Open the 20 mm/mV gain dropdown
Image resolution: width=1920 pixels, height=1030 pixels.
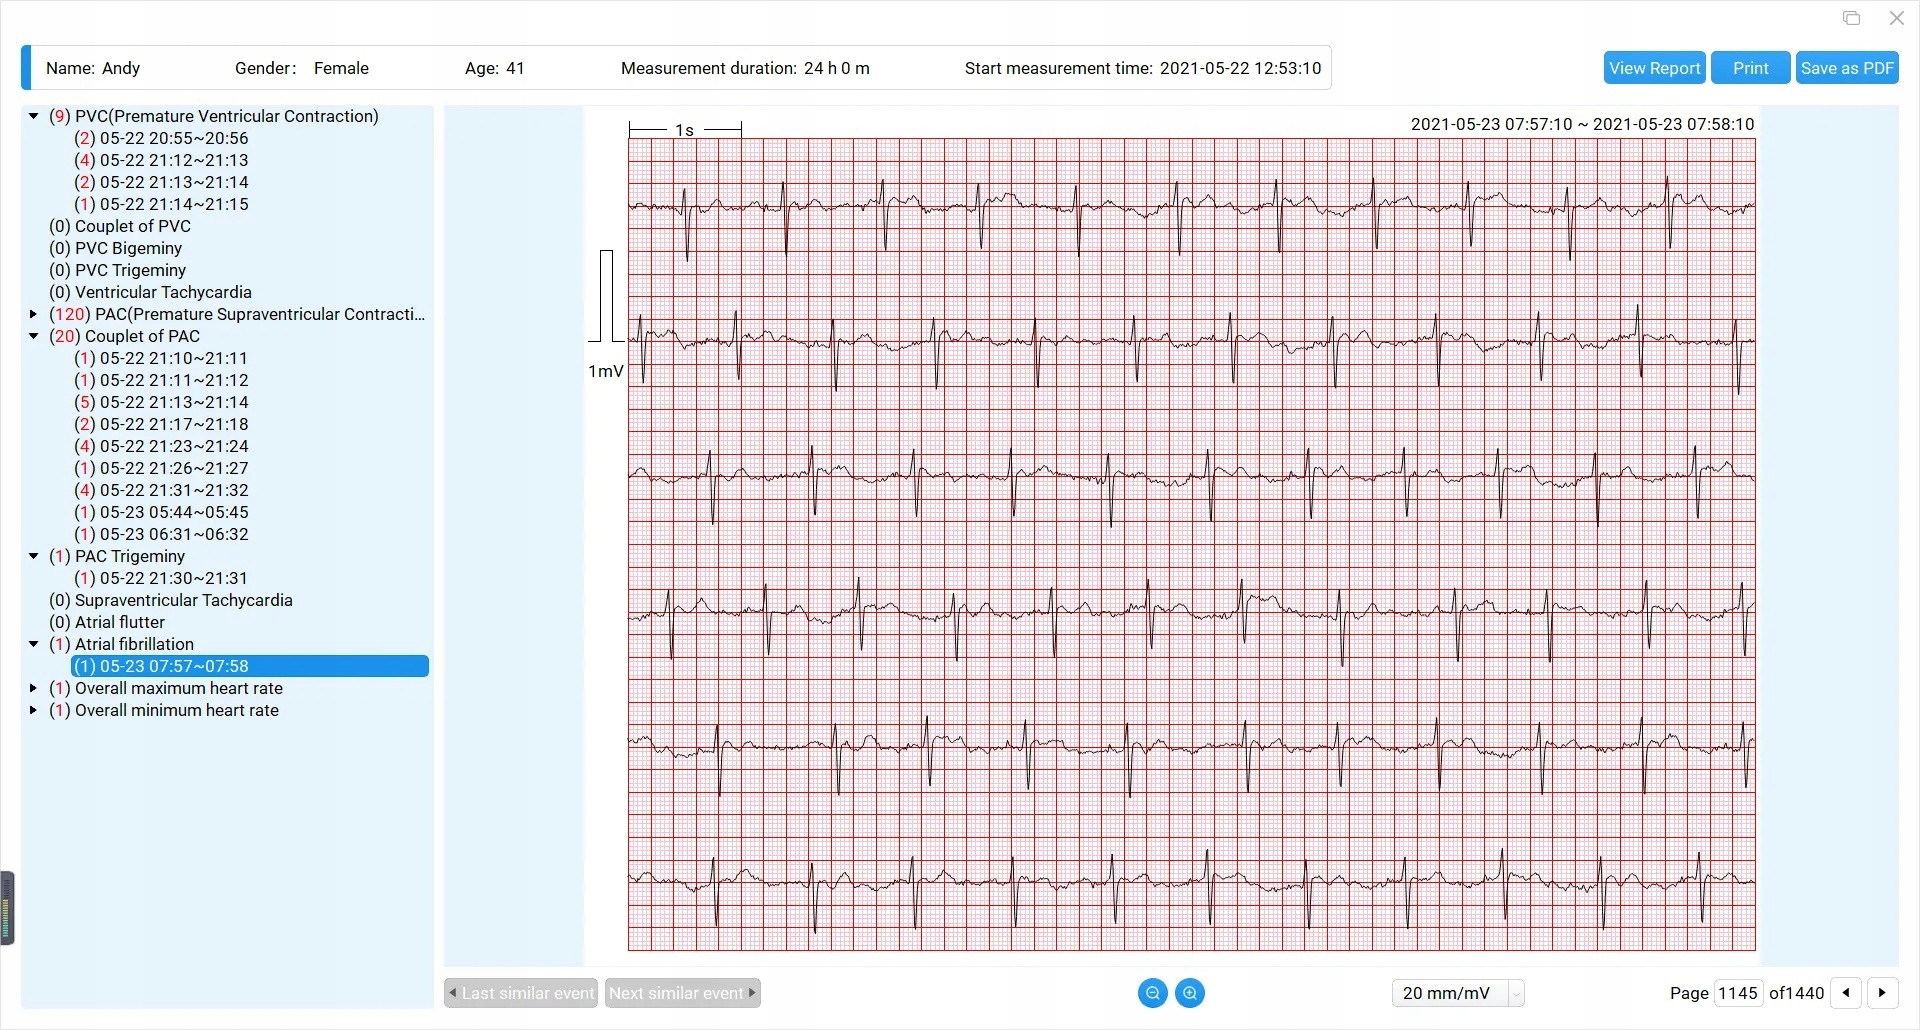pyautogui.click(x=1458, y=993)
